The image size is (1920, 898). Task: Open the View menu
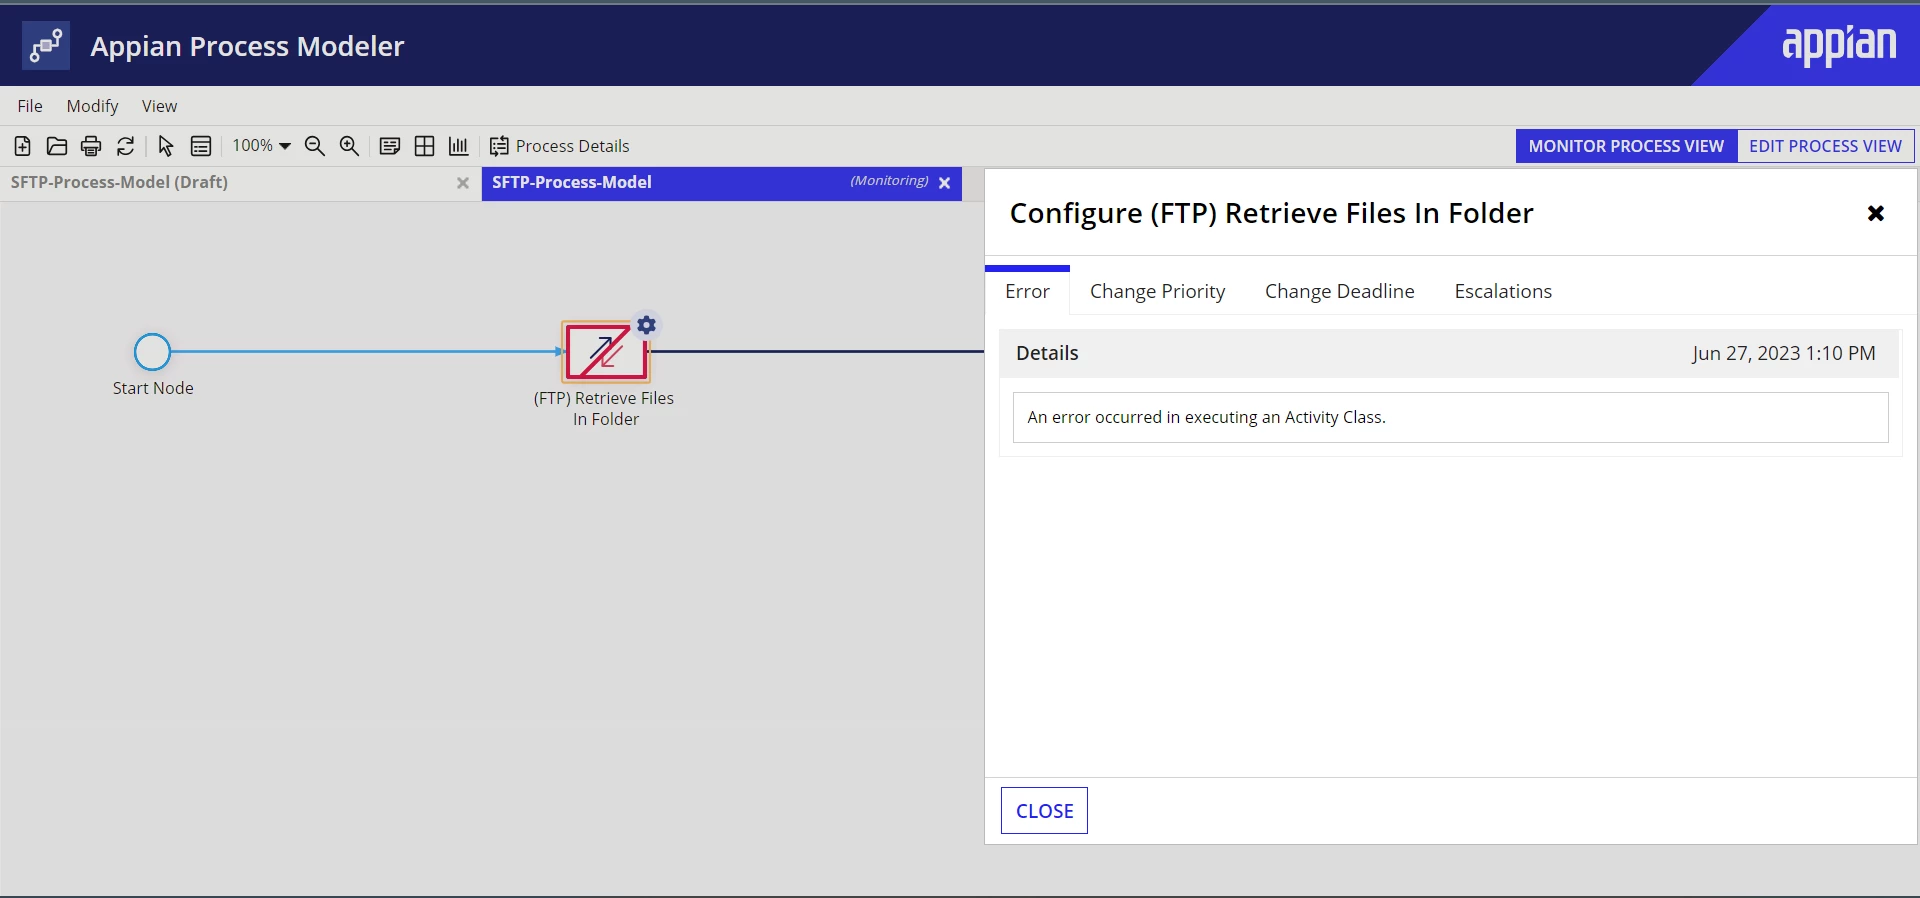(159, 106)
